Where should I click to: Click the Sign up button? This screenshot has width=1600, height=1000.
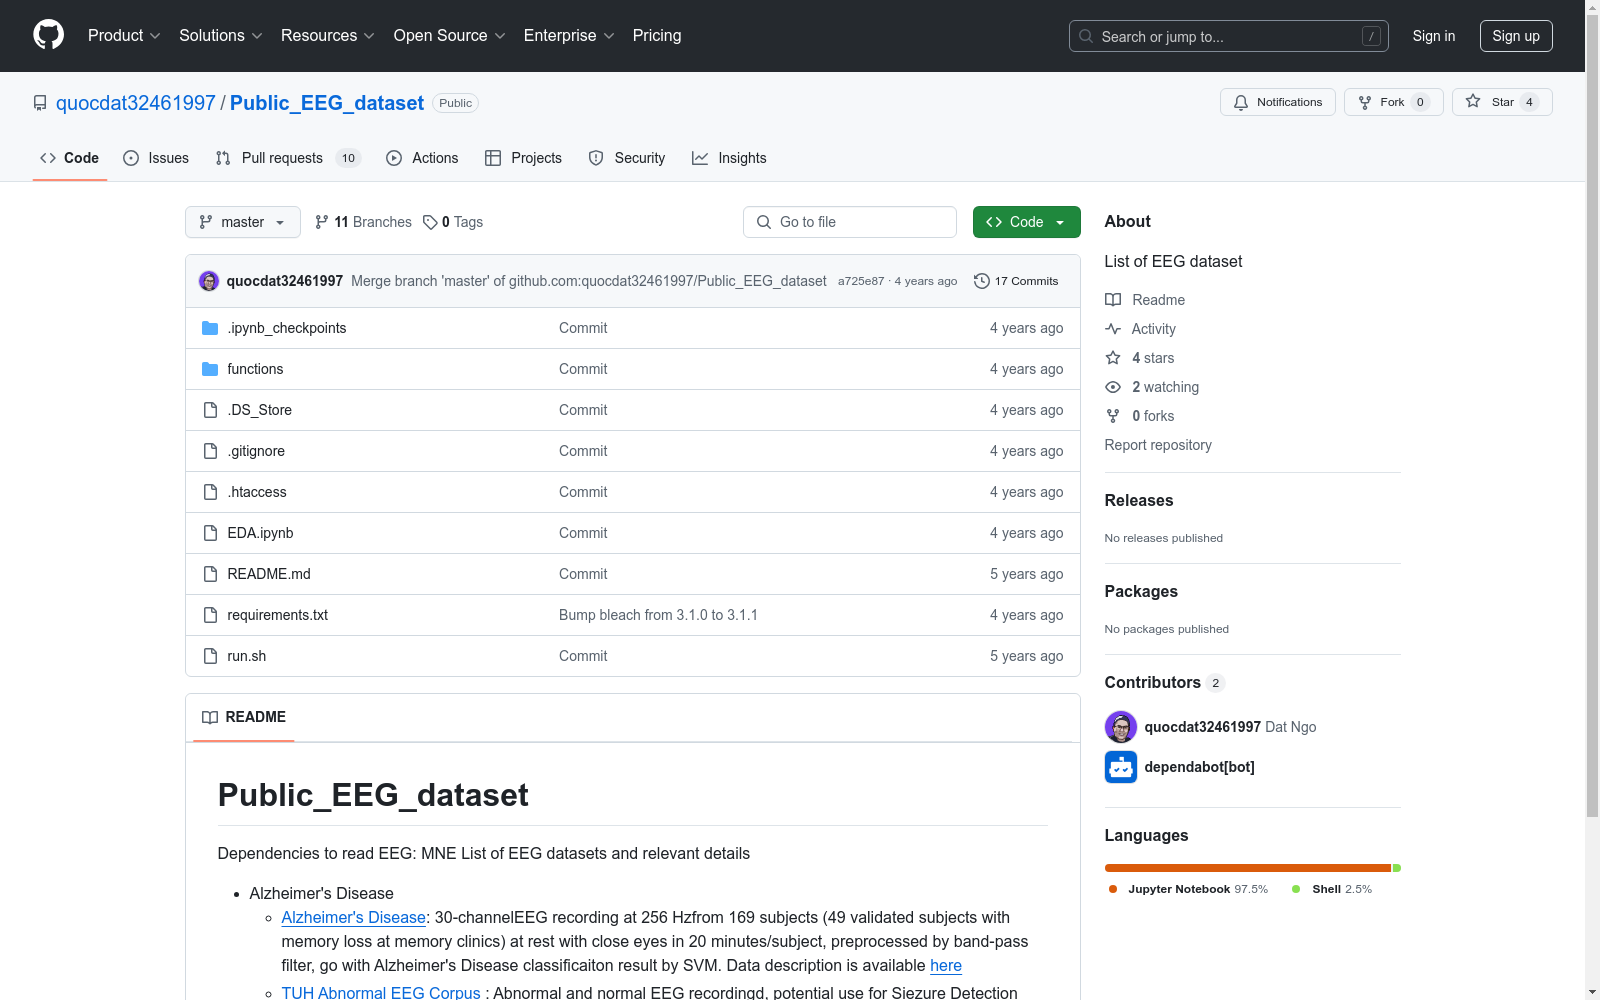(x=1516, y=36)
